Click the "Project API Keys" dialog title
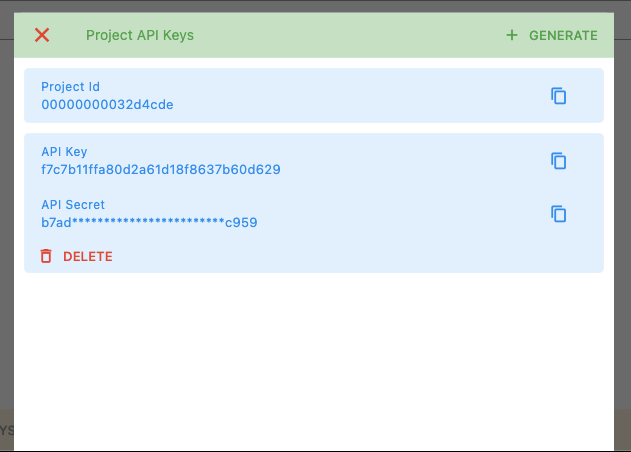The image size is (631, 452). tap(140, 35)
